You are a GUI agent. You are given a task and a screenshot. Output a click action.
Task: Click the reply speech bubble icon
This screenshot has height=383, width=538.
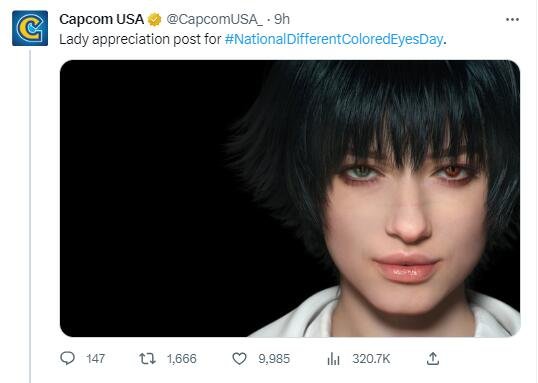67,358
